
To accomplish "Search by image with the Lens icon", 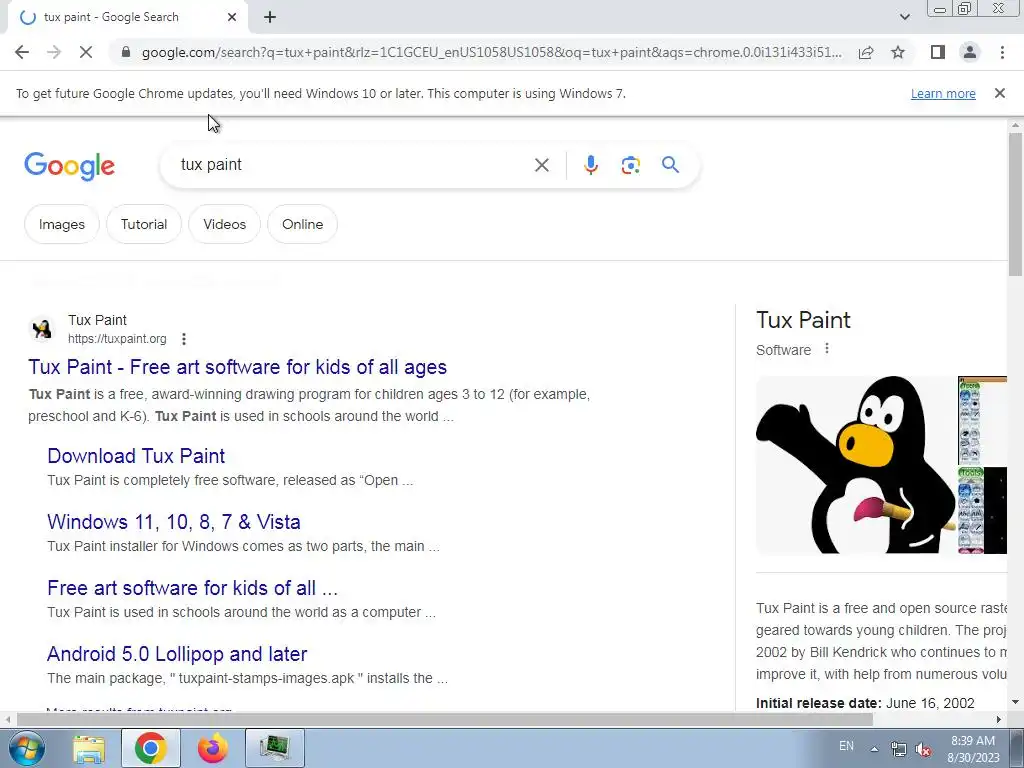I will coord(630,165).
